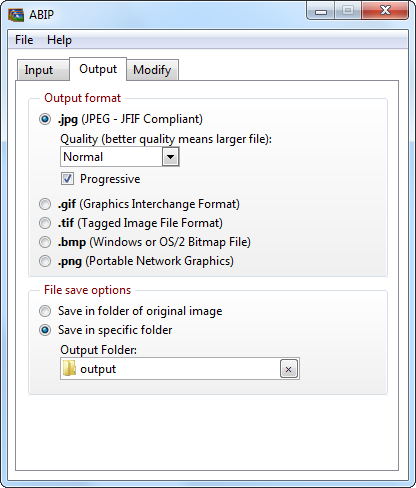Open the Help menu
Viewport: 416px width, 488px height.
click(x=59, y=40)
